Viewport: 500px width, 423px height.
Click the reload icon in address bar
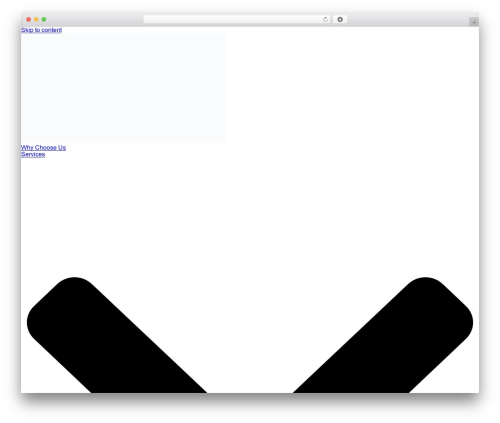pos(325,19)
